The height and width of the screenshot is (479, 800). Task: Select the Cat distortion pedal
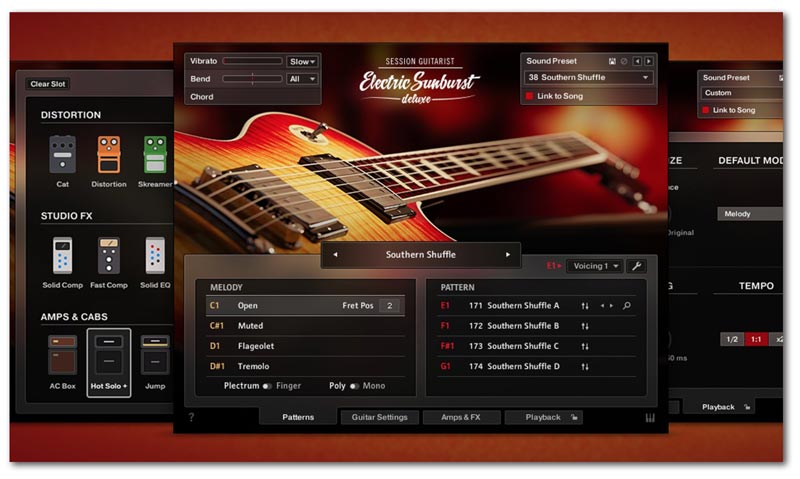[63, 155]
